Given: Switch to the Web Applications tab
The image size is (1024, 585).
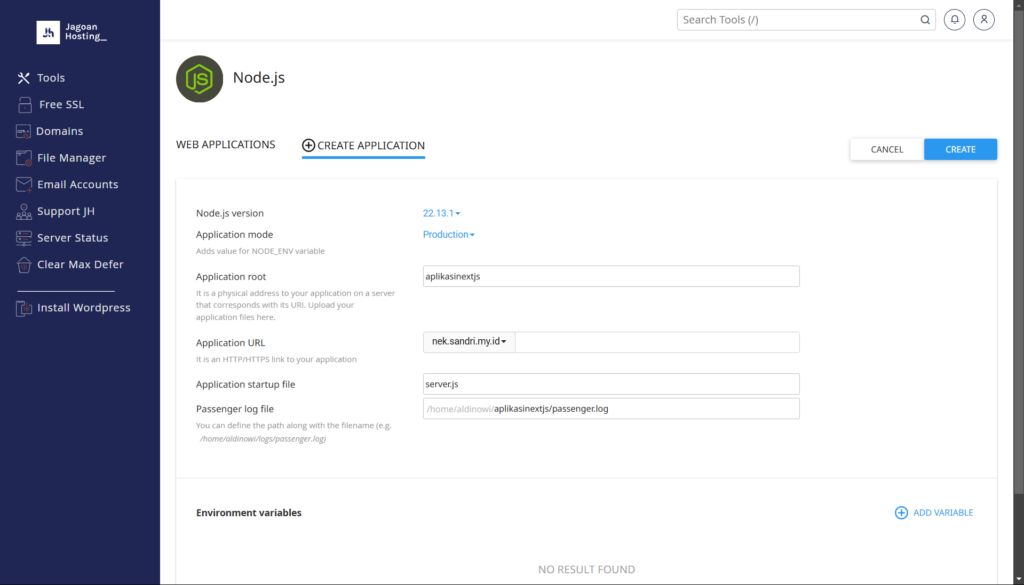Looking at the screenshot, I should [225, 145].
